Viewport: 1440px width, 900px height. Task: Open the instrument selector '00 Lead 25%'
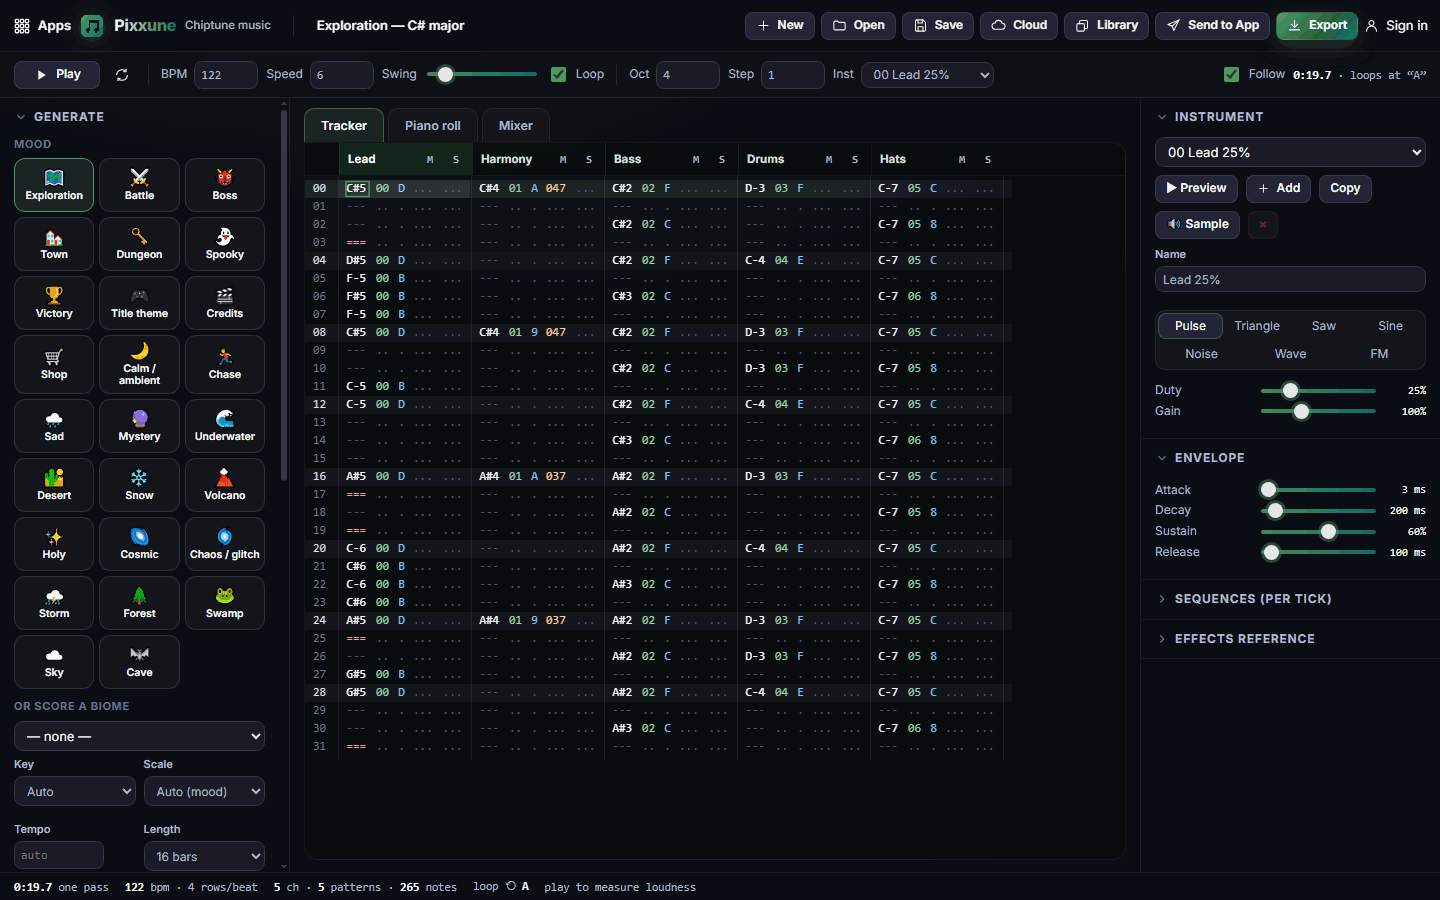tap(1290, 152)
